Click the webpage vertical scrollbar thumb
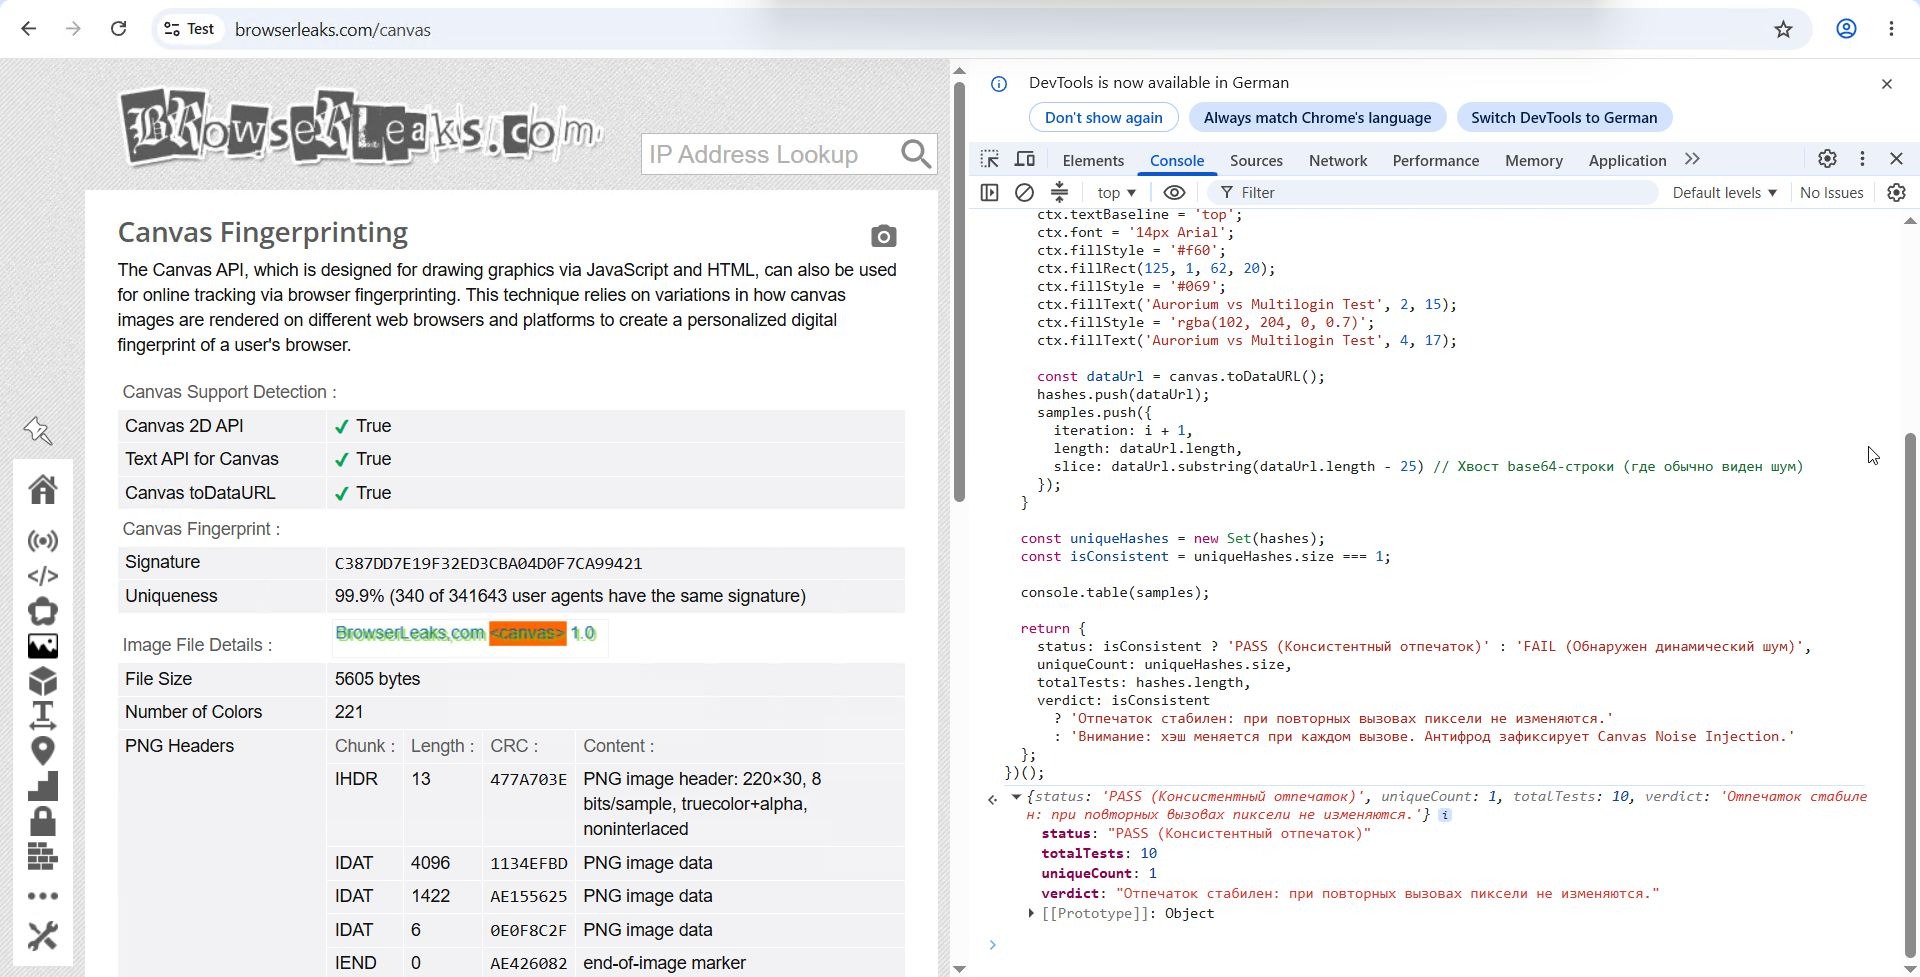Viewport: 1920px width, 977px height. pos(959,291)
